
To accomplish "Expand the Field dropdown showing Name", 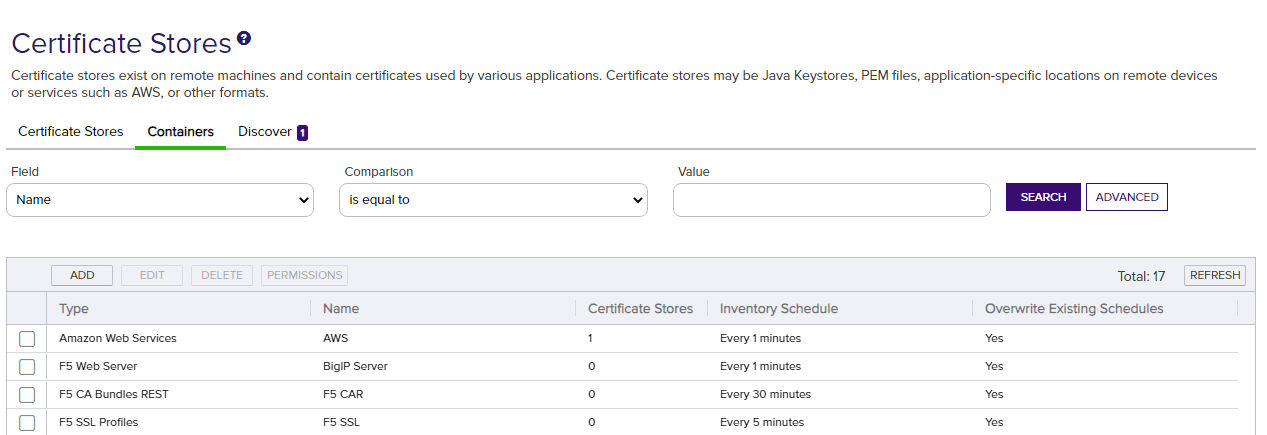I will (160, 200).
